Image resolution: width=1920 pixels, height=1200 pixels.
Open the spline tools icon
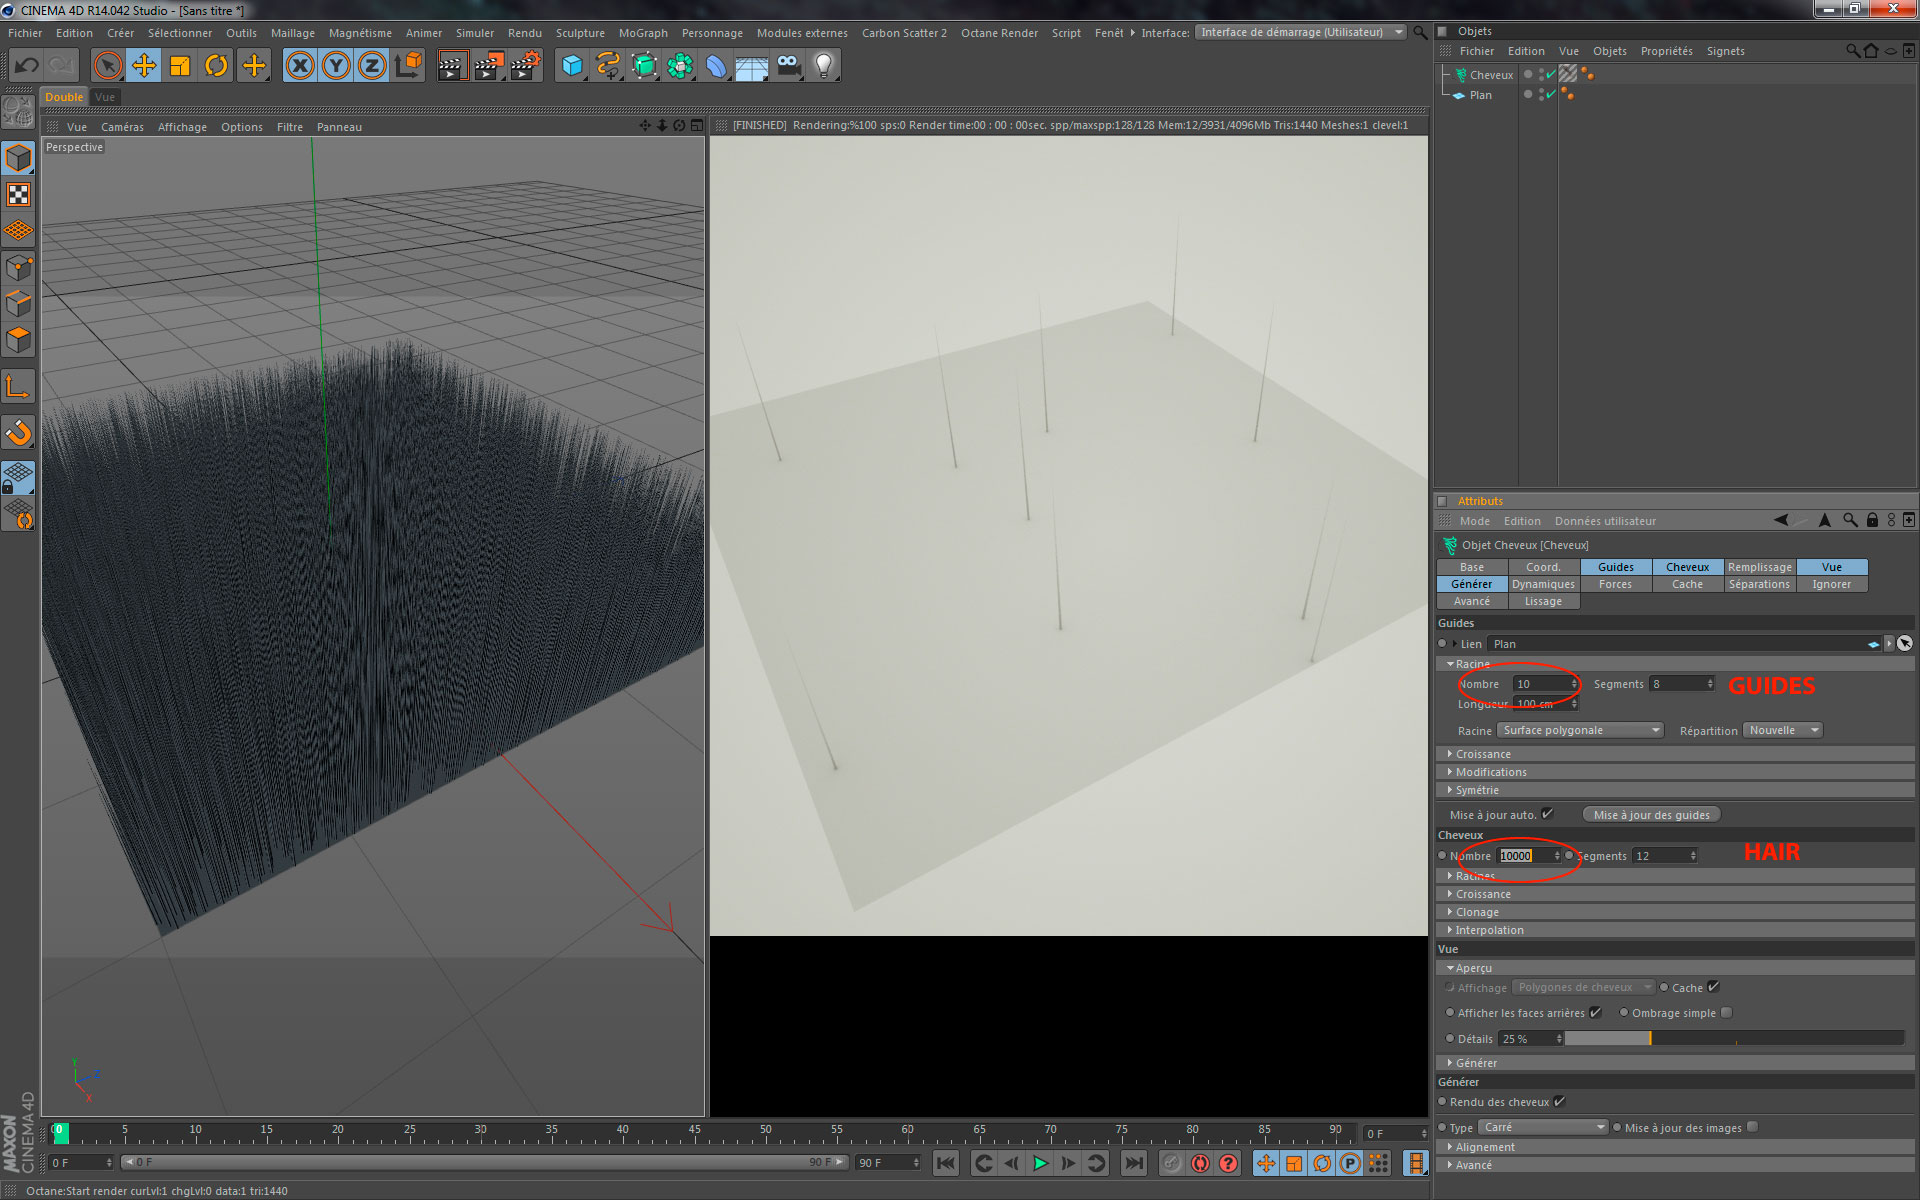[608, 66]
